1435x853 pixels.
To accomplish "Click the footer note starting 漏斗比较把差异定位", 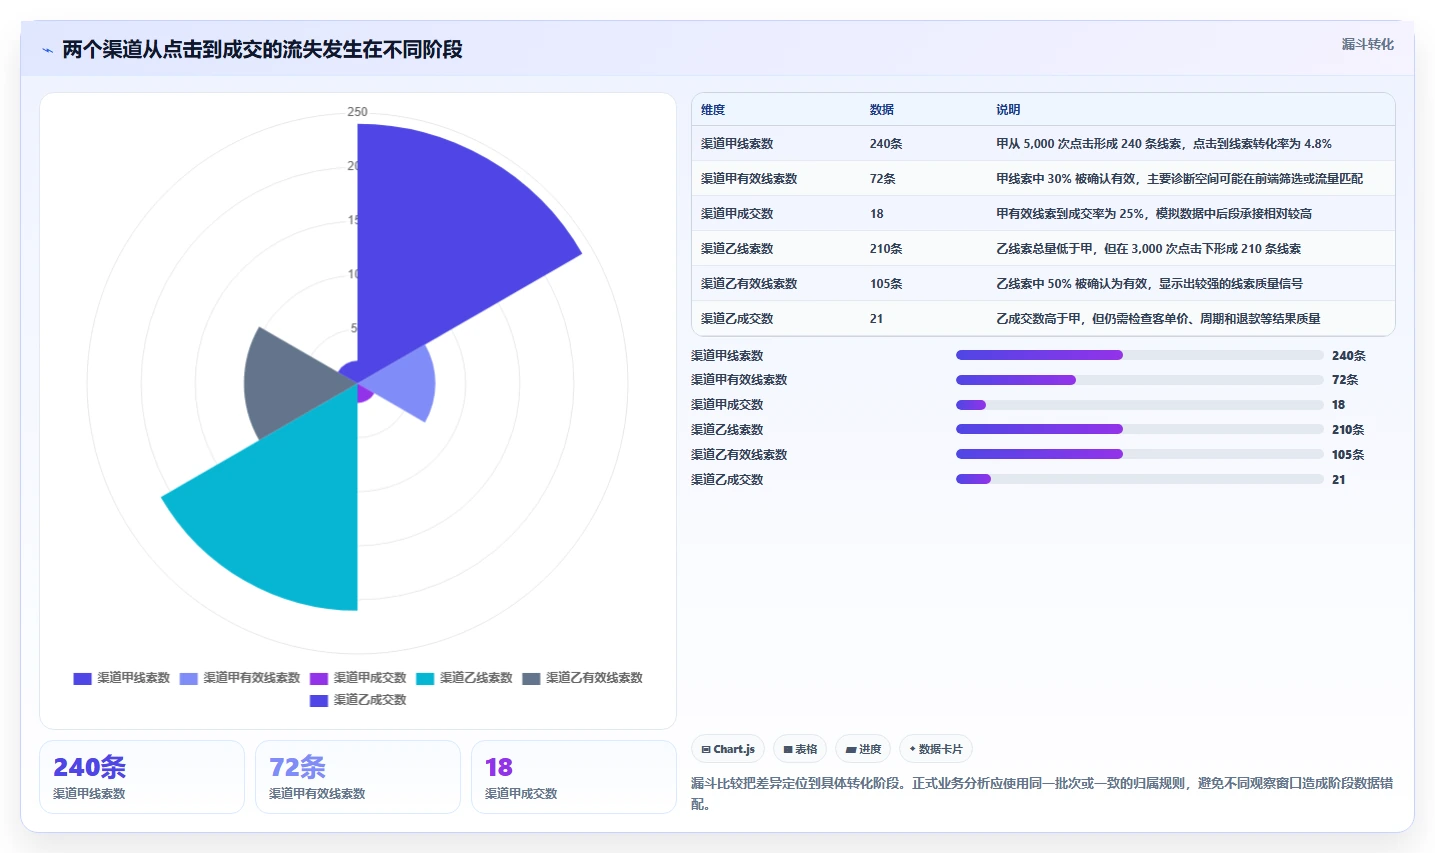I will click(1042, 793).
